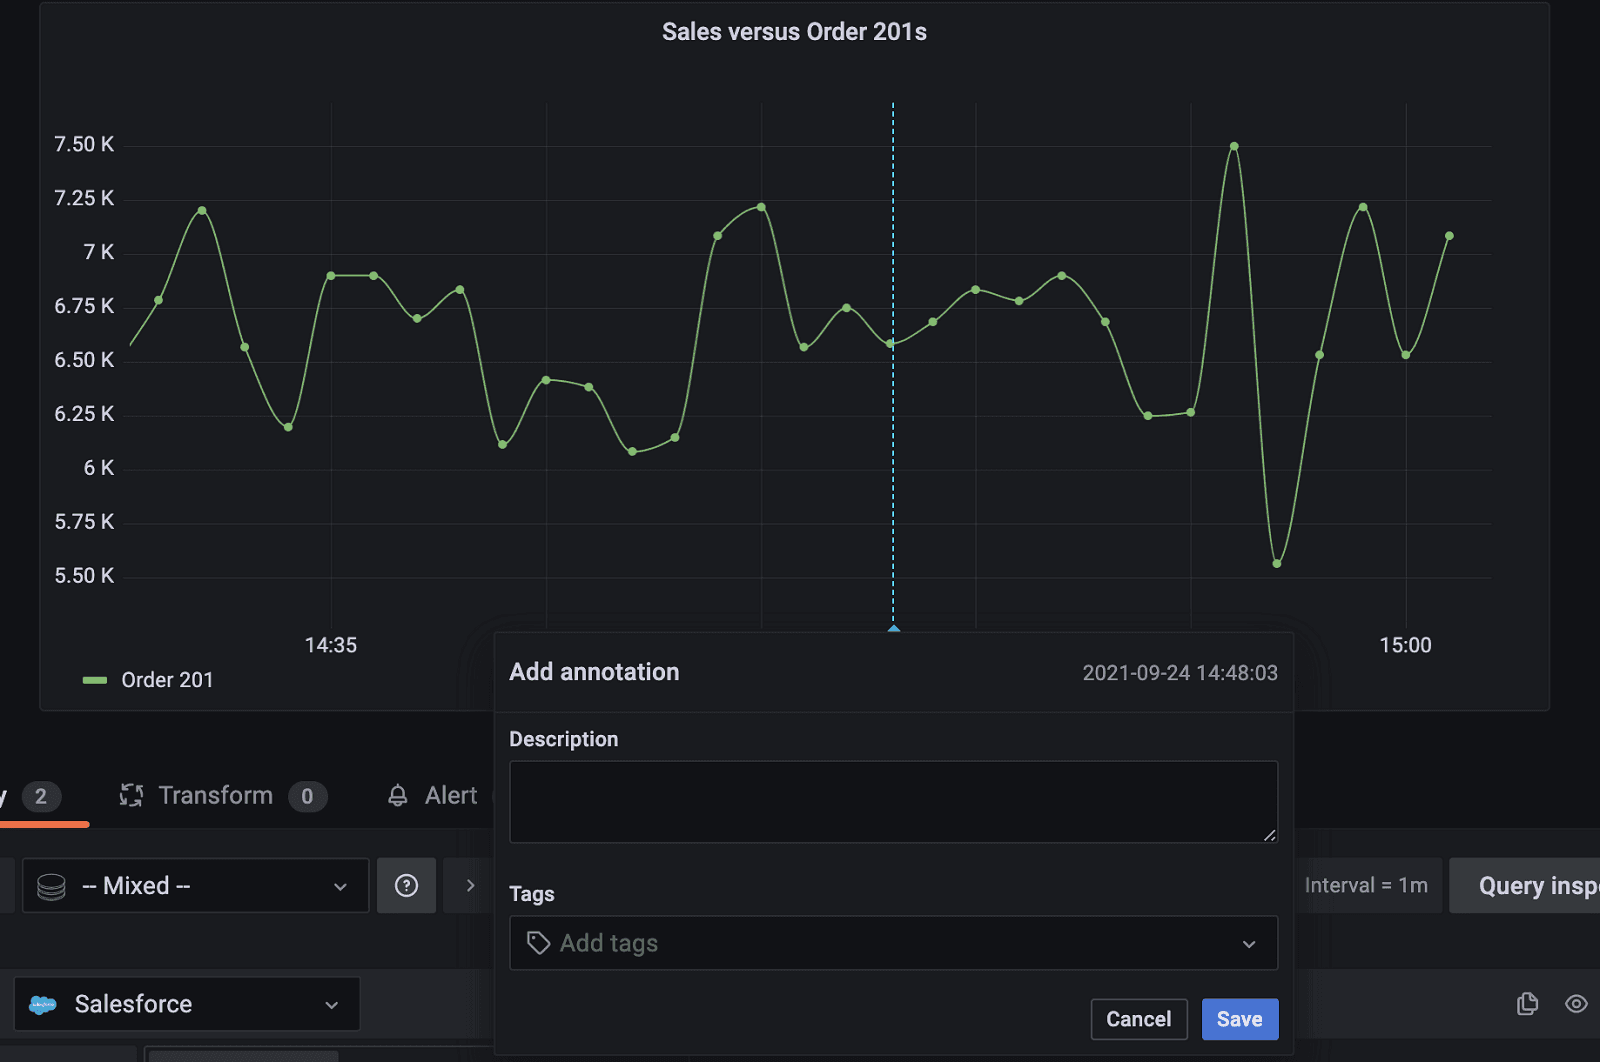Open the Alert tab
1600x1062 pixels.
coord(450,795)
